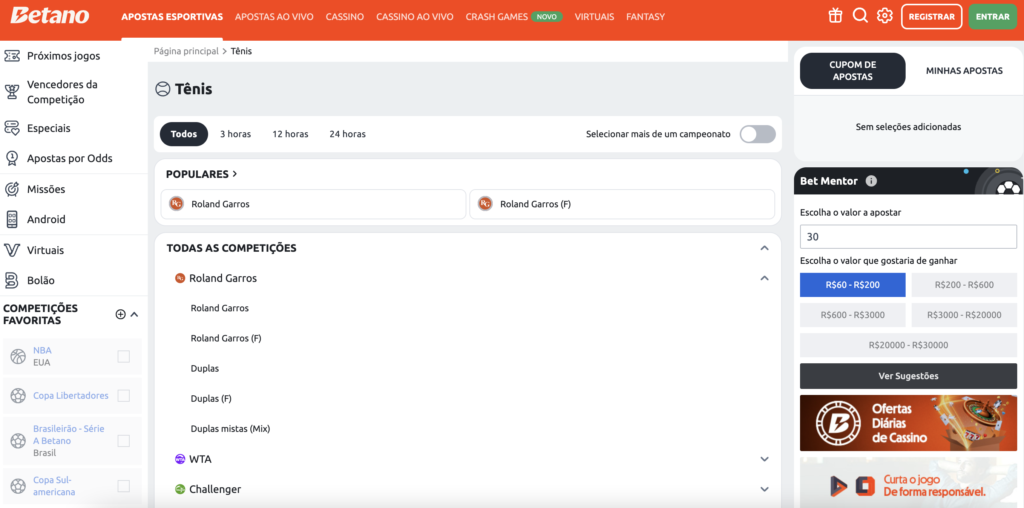
Task: Switch to Minhas Apostas tab
Action: (x=964, y=71)
